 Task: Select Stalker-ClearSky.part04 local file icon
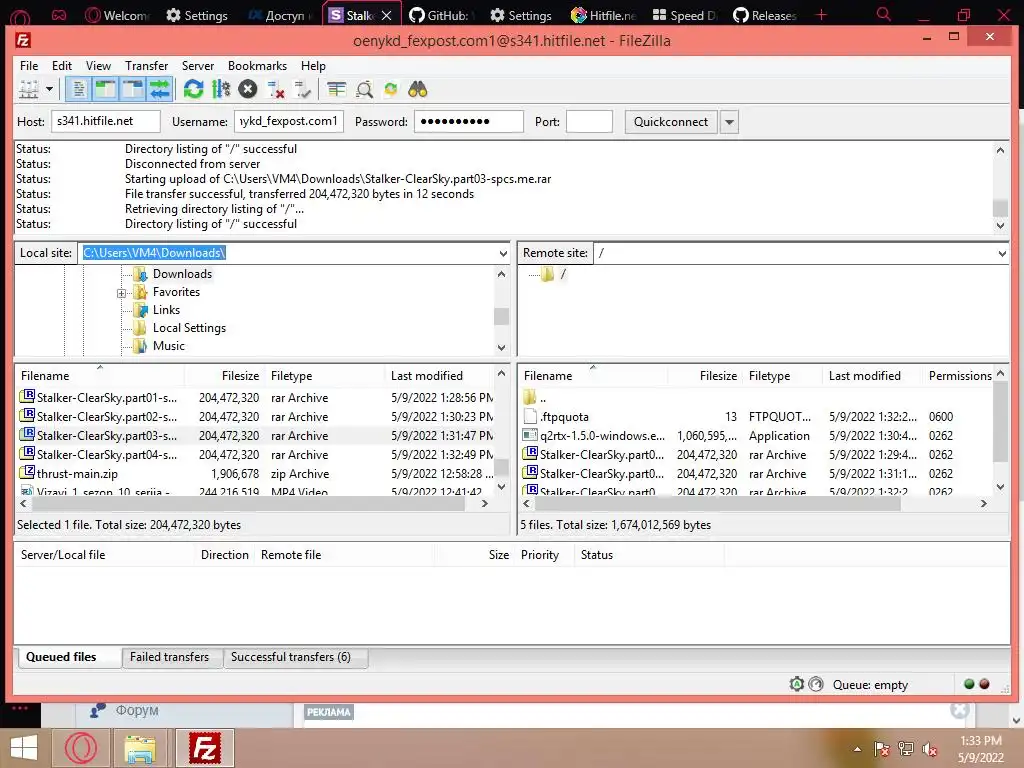coord(27,453)
